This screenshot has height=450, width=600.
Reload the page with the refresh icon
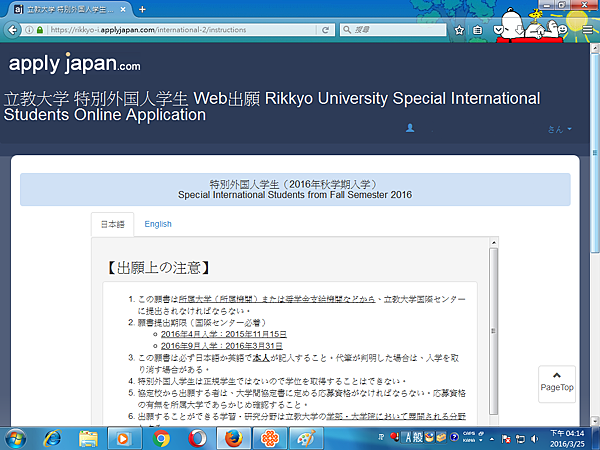pyautogui.click(x=325, y=30)
